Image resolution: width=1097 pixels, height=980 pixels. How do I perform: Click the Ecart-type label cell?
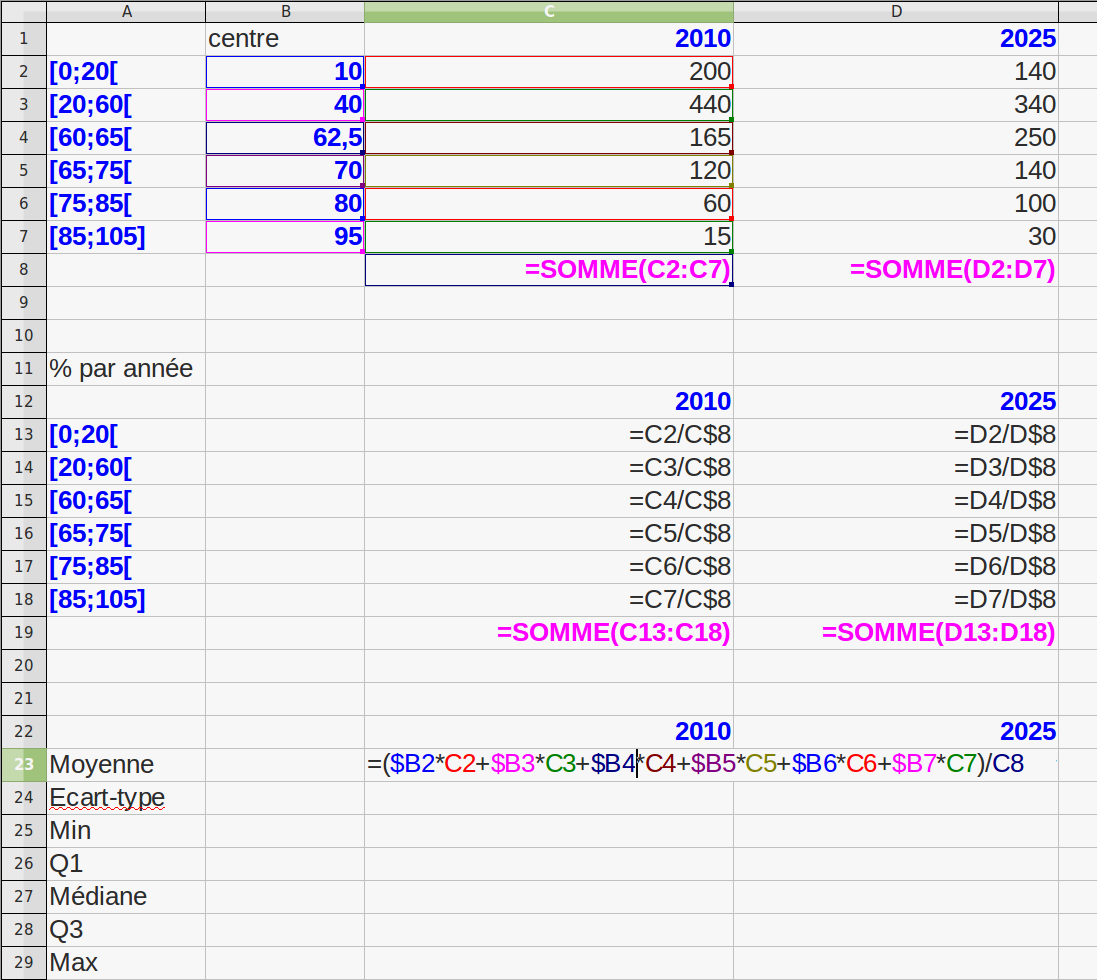pos(126,798)
